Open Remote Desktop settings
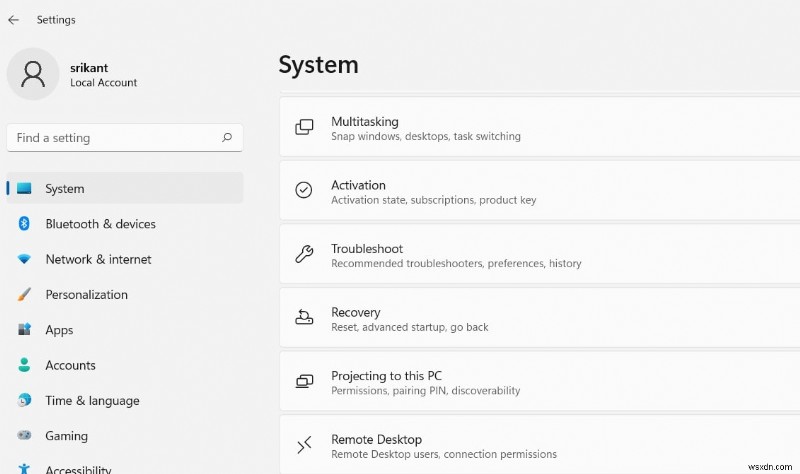Image resolution: width=800 pixels, height=474 pixels. [540, 446]
